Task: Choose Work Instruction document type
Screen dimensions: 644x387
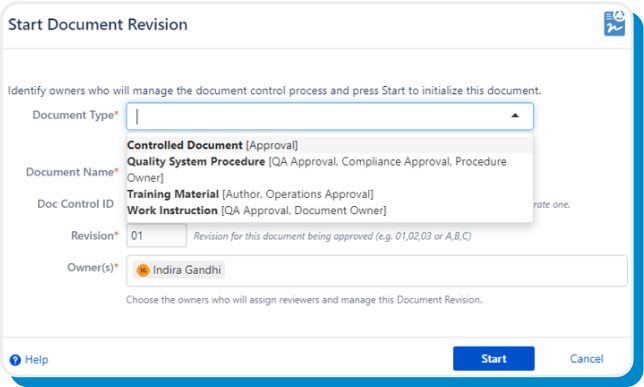Action: tap(330, 210)
